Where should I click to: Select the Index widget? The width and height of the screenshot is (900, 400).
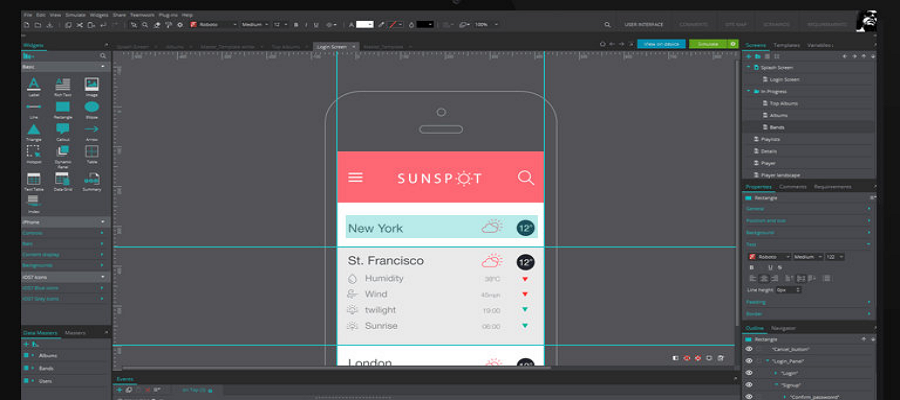coord(33,204)
